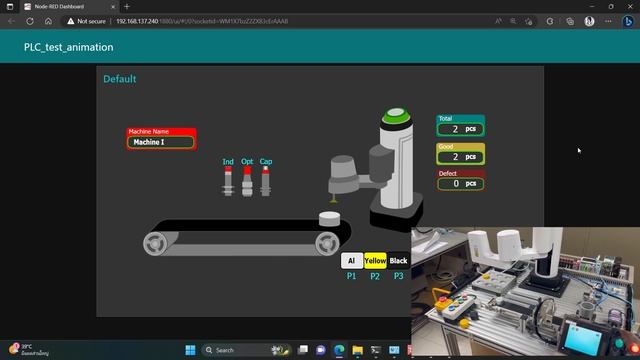640x360 pixels.
Task: Select the Yellow material box
Action: pyautogui.click(x=375, y=261)
